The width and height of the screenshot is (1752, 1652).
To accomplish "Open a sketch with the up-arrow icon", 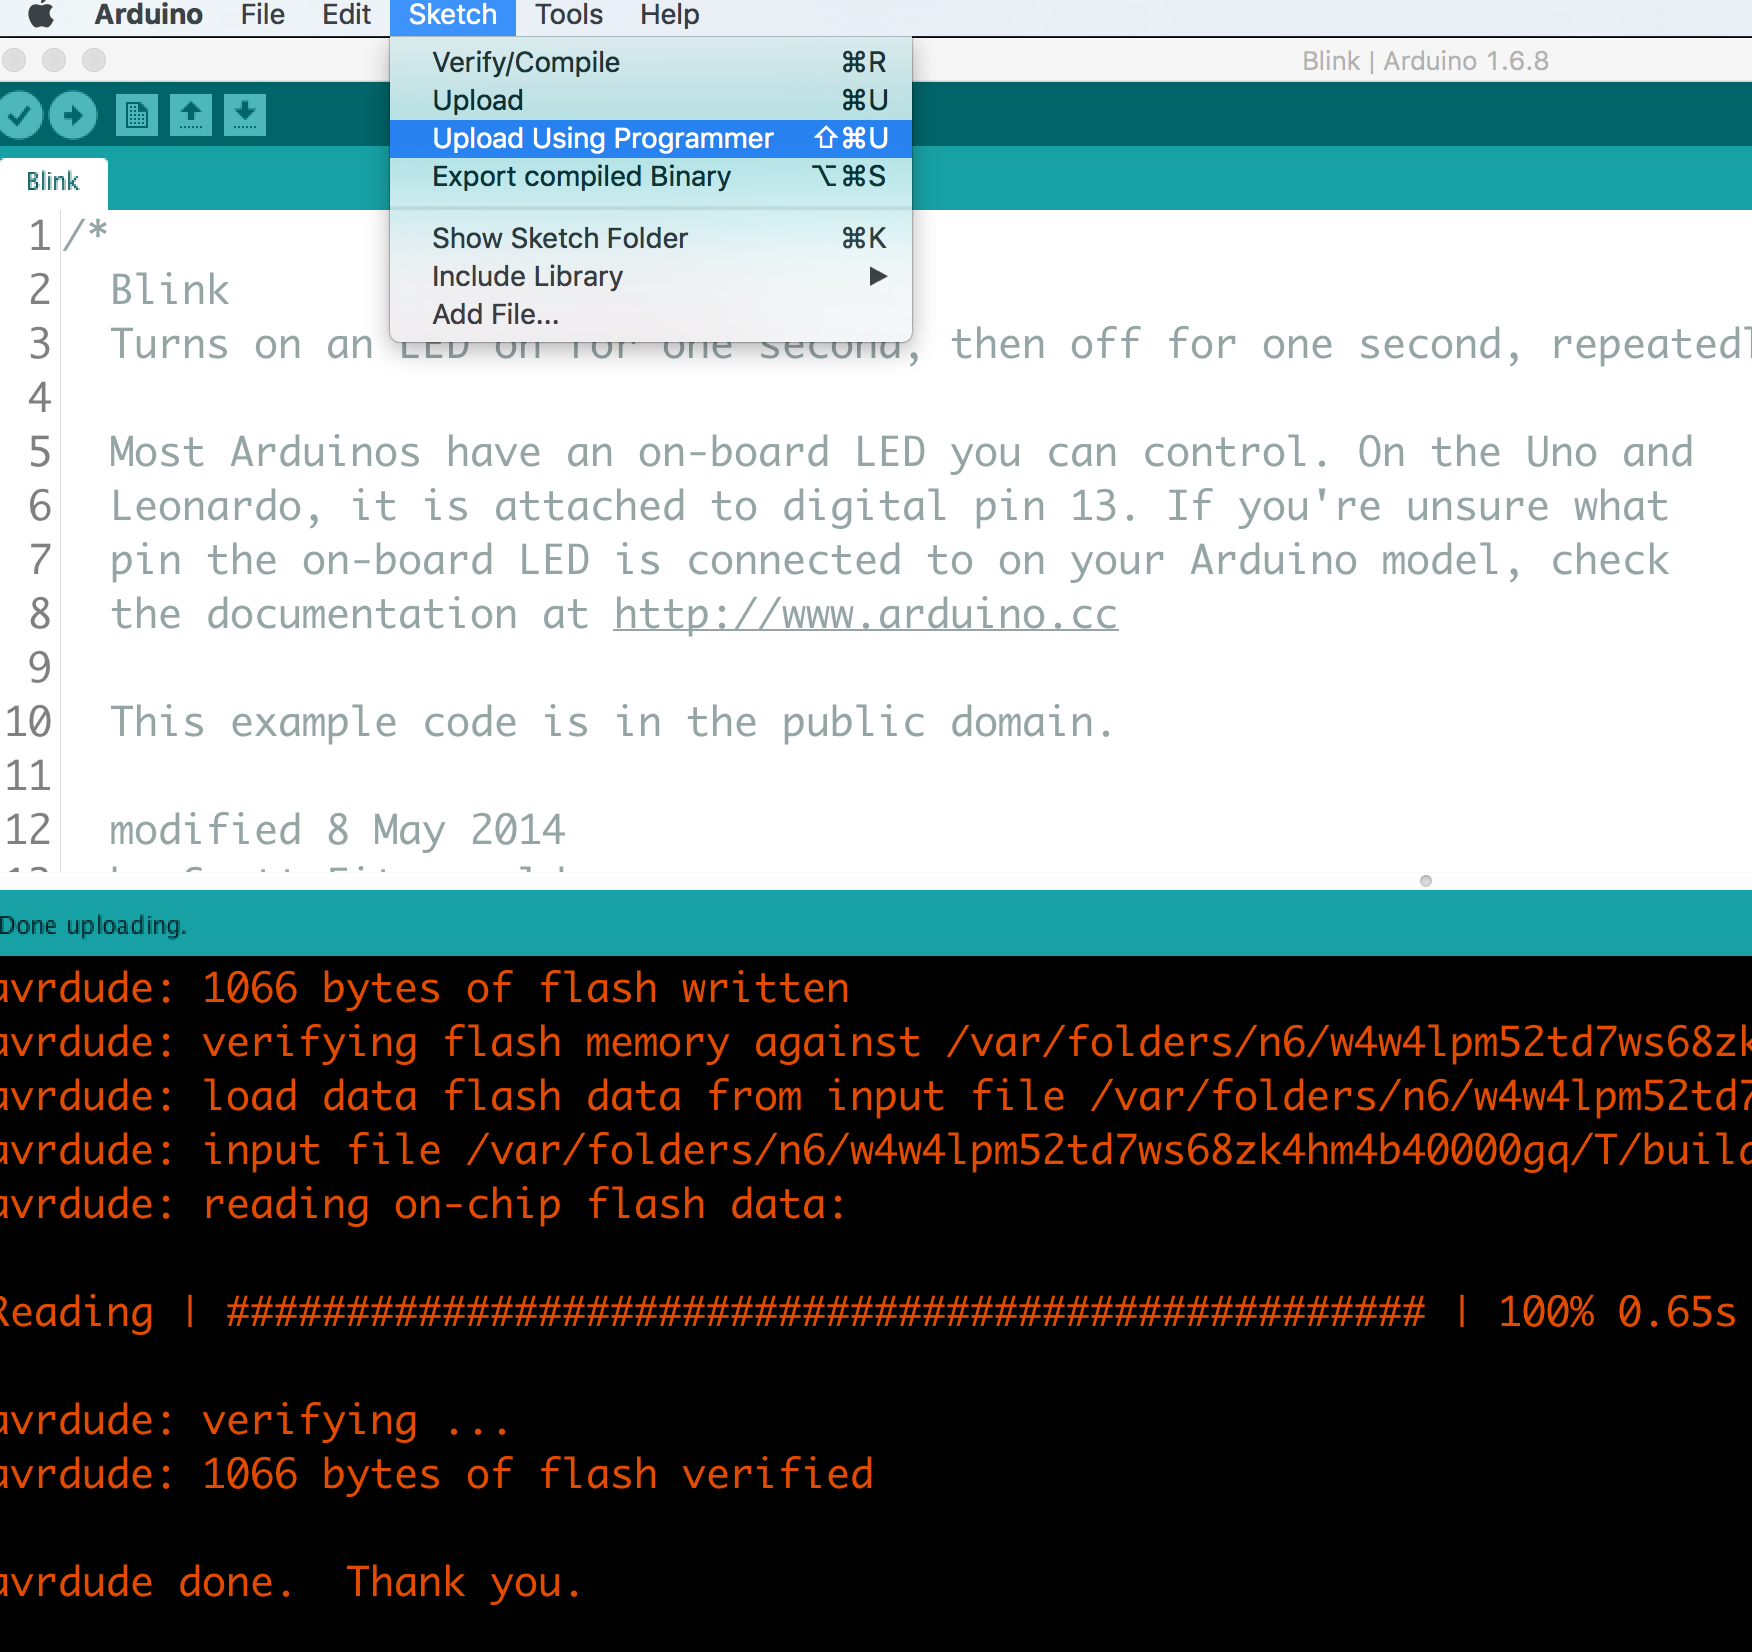I will (x=191, y=115).
